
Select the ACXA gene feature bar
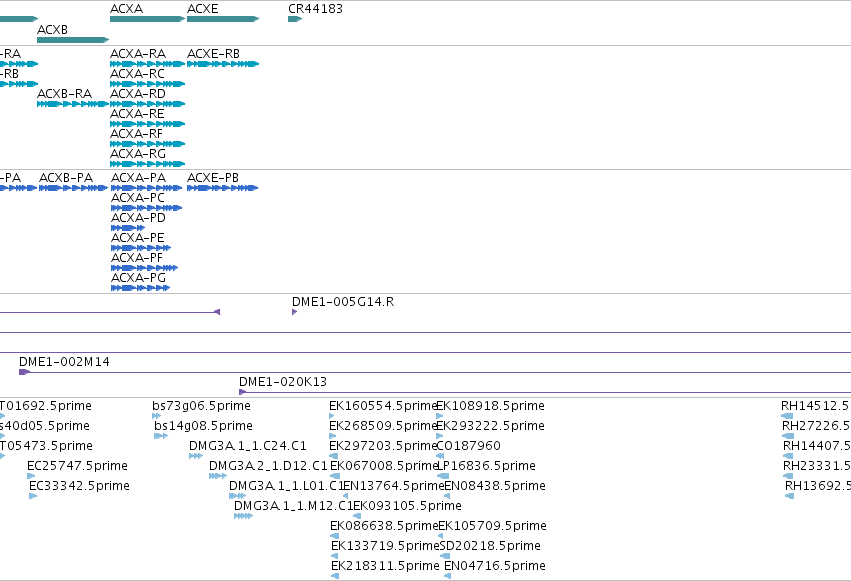[x=147, y=19]
